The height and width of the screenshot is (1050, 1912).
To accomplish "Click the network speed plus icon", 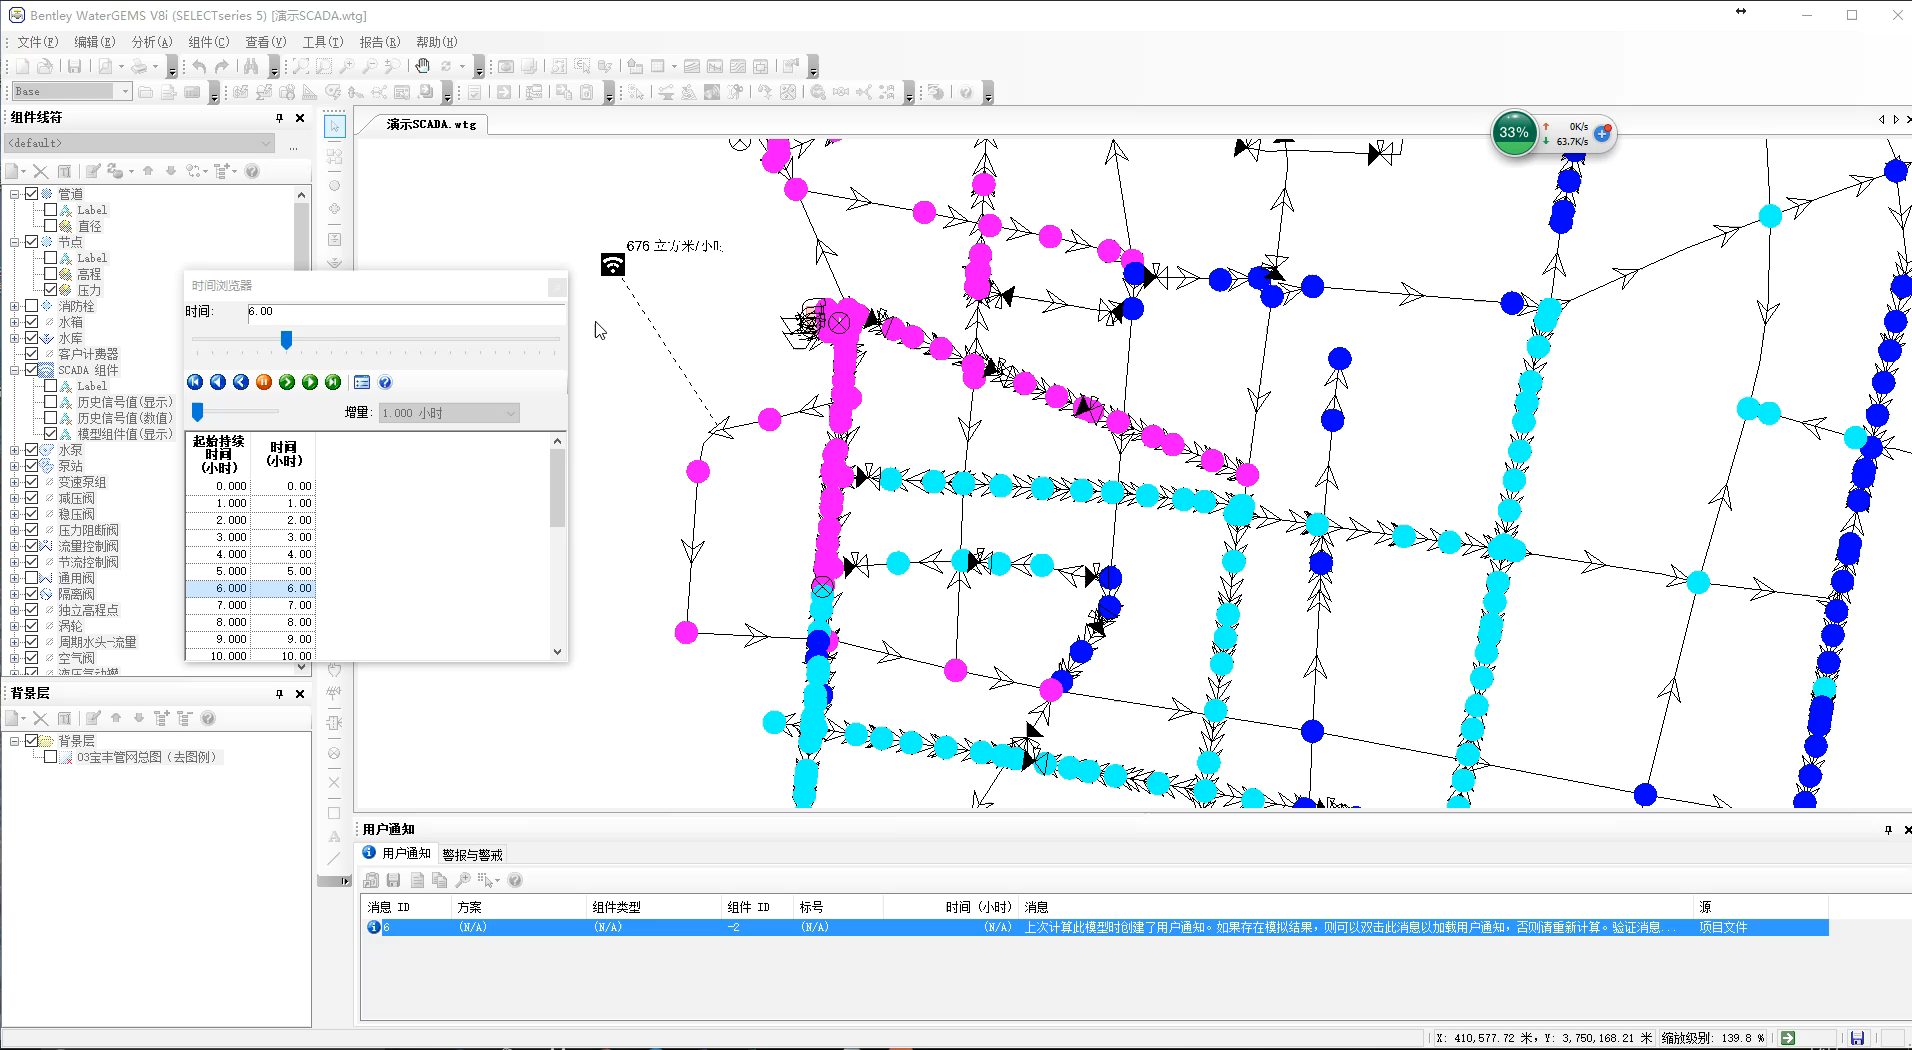I will point(1602,133).
